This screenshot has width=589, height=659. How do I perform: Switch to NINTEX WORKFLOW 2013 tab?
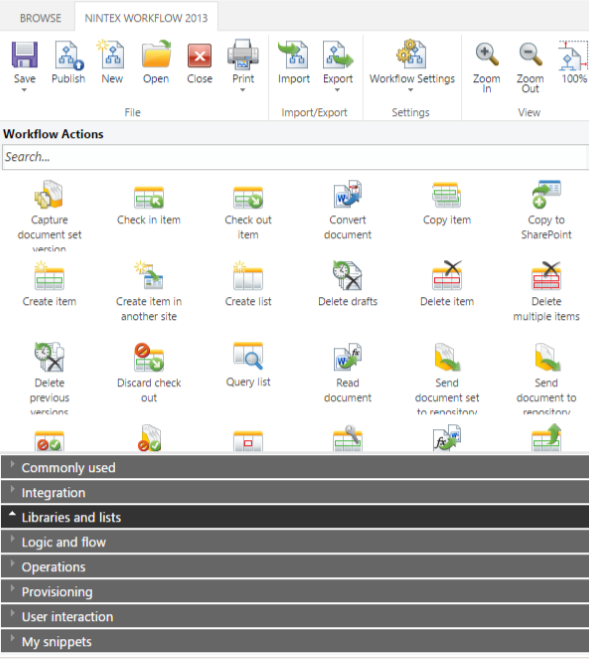(x=146, y=18)
